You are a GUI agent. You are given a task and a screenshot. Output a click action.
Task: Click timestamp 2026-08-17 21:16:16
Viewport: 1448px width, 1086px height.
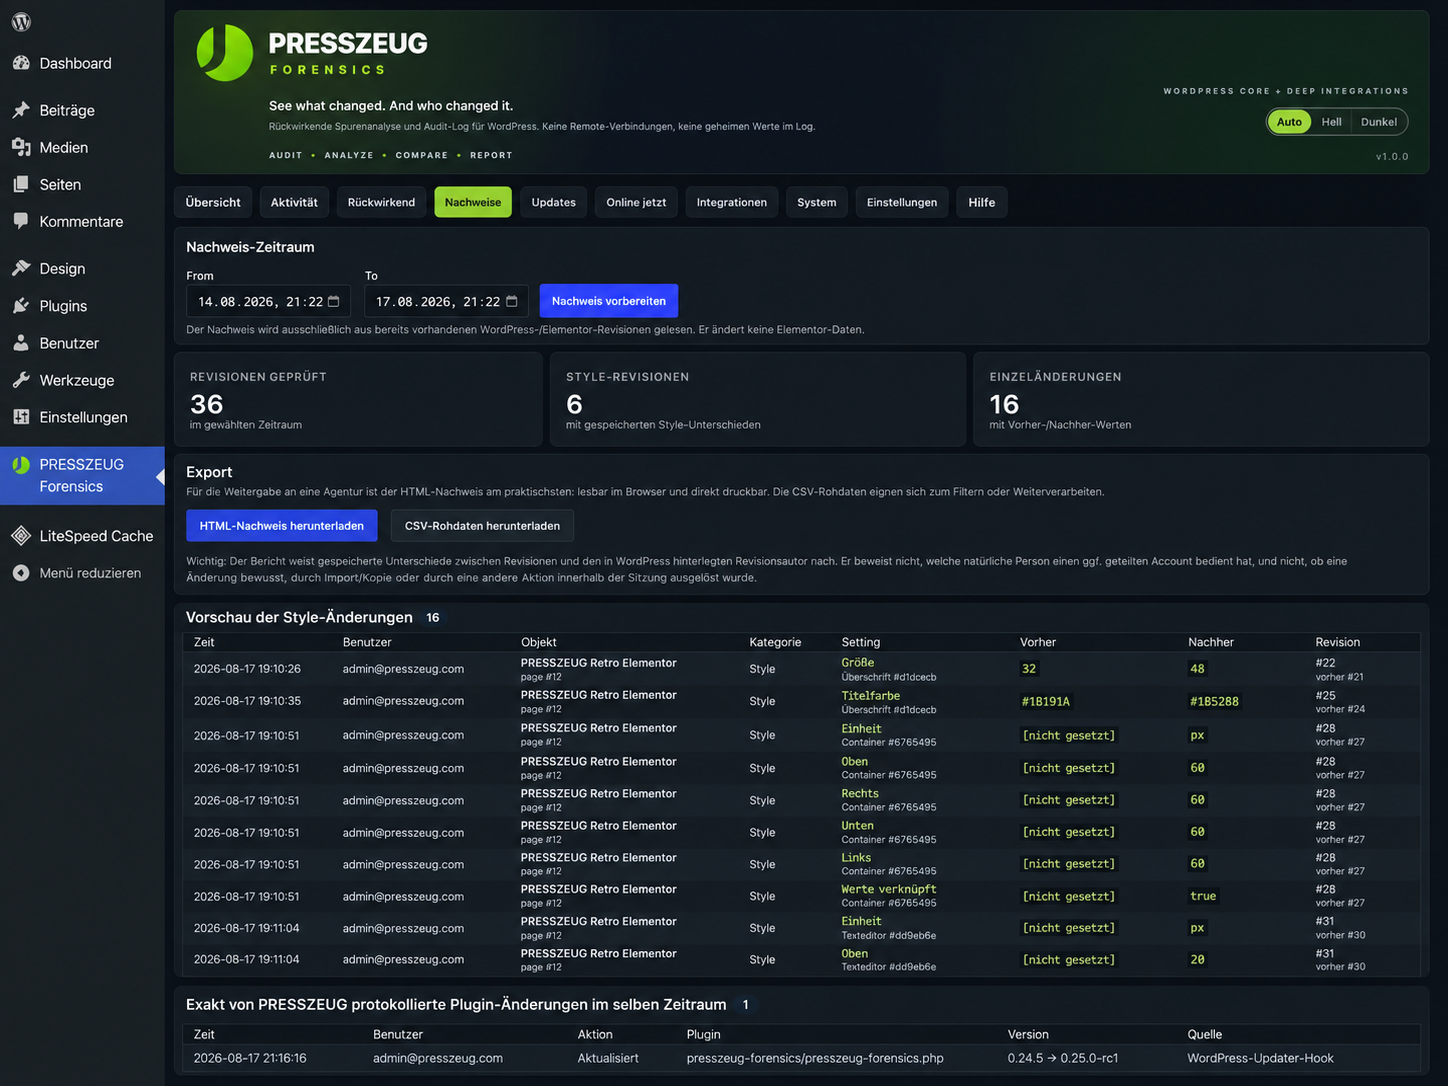coord(250,1058)
